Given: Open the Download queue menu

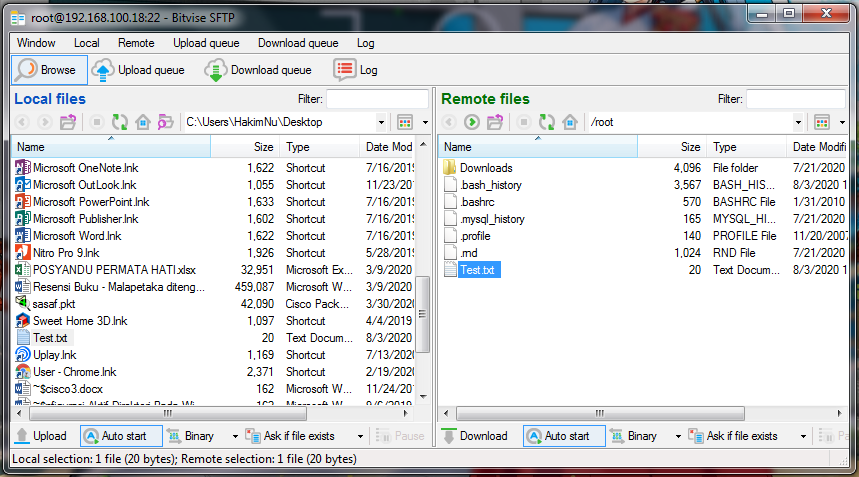Looking at the screenshot, I should 298,43.
